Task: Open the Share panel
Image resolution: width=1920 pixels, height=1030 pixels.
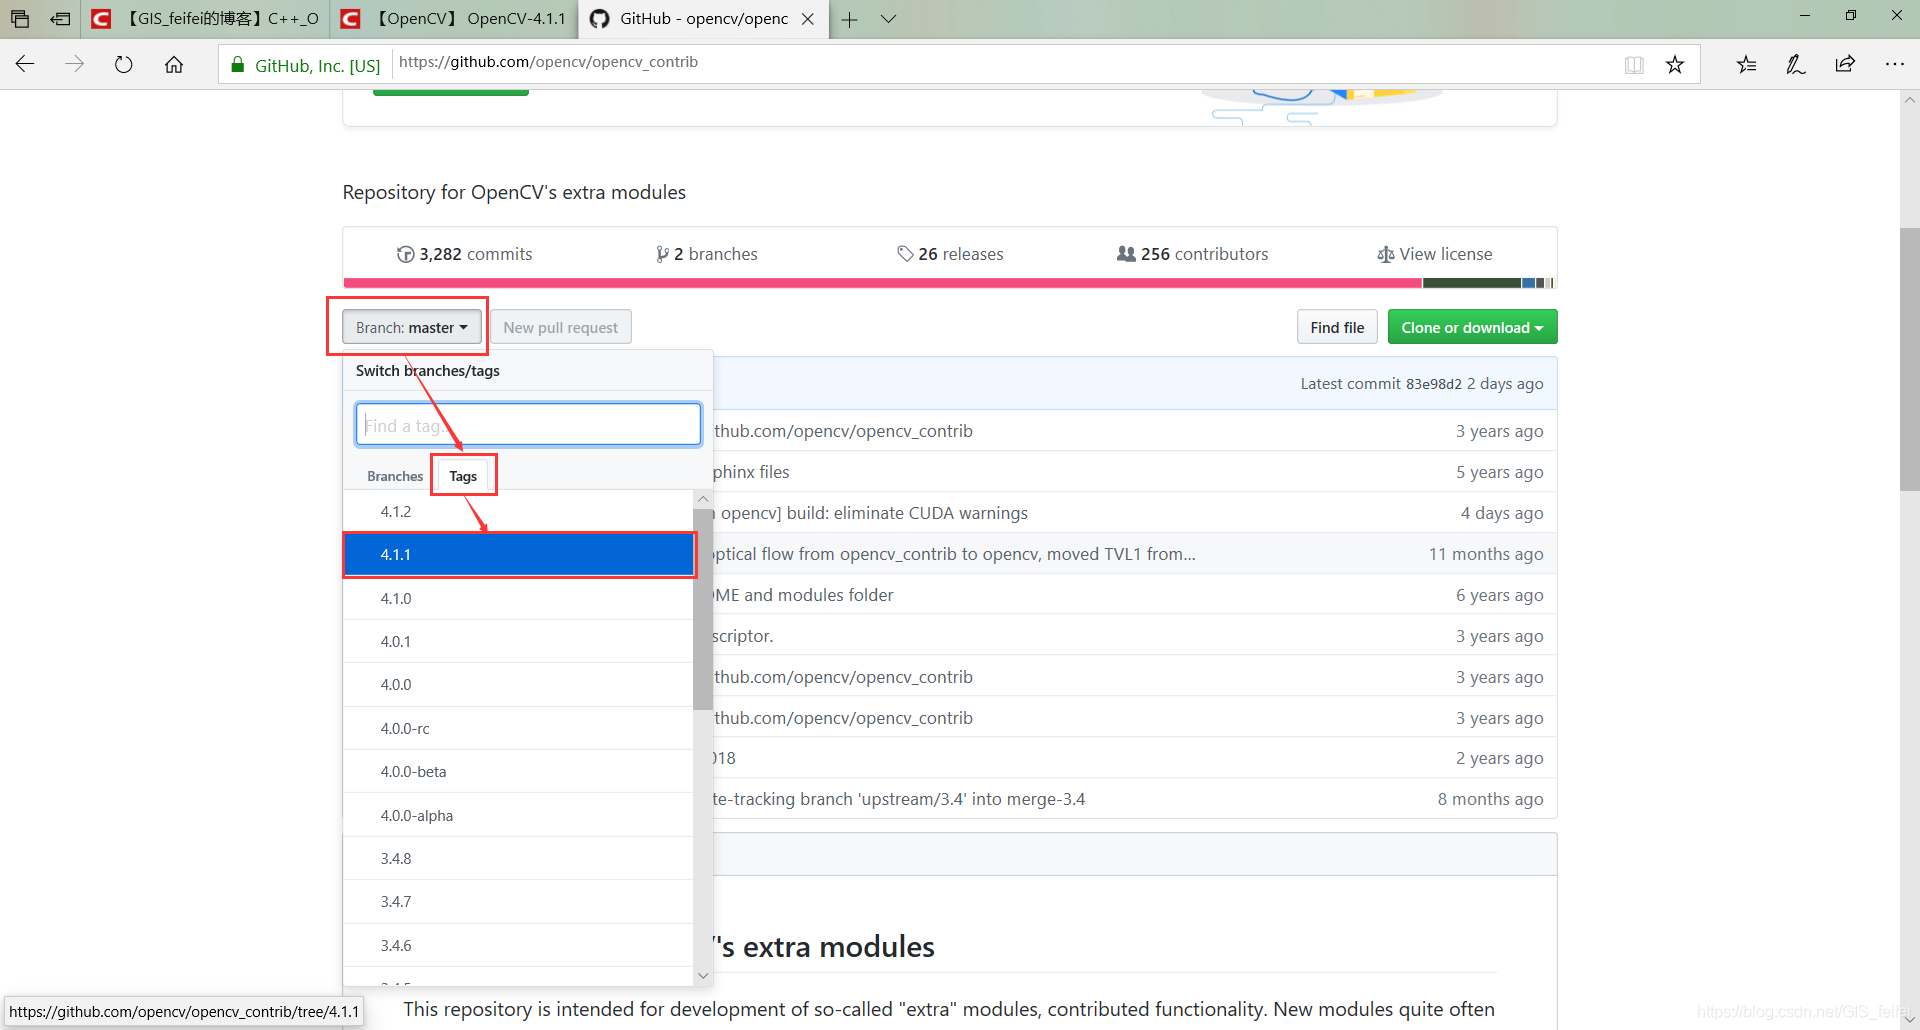Action: pyautogui.click(x=1845, y=63)
